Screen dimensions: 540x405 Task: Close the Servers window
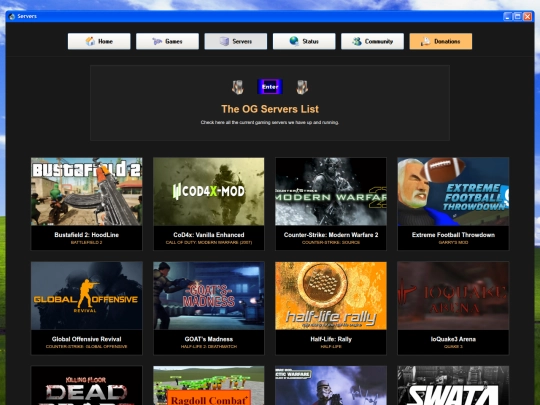click(528, 17)
